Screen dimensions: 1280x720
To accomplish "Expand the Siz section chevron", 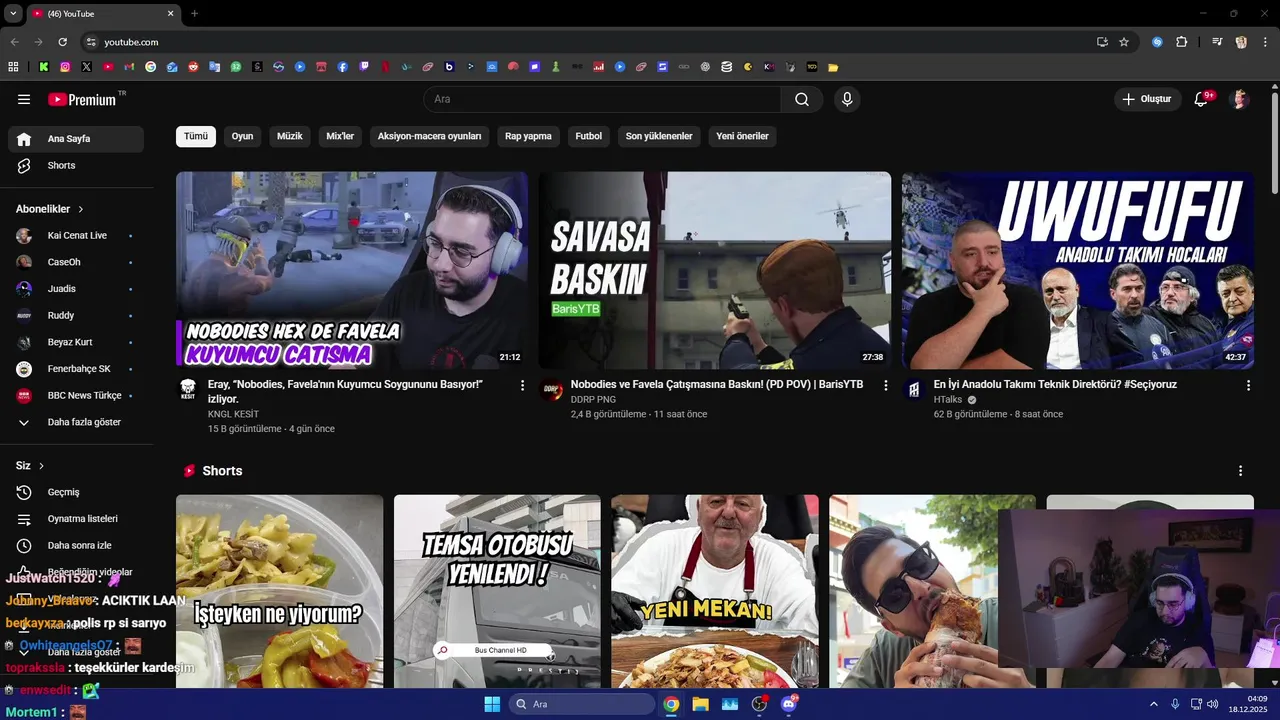I will coord(41,466).
